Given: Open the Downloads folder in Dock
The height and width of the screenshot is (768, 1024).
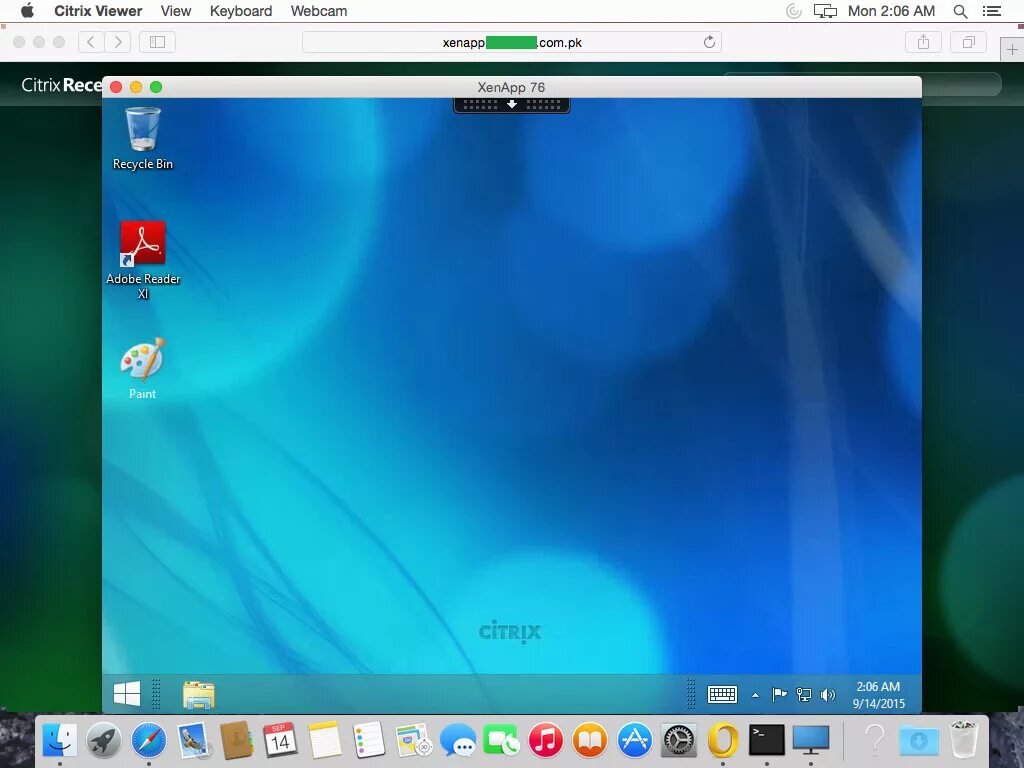Looking at the screenshot, I should pyautogui.click(x=919, y=740).
